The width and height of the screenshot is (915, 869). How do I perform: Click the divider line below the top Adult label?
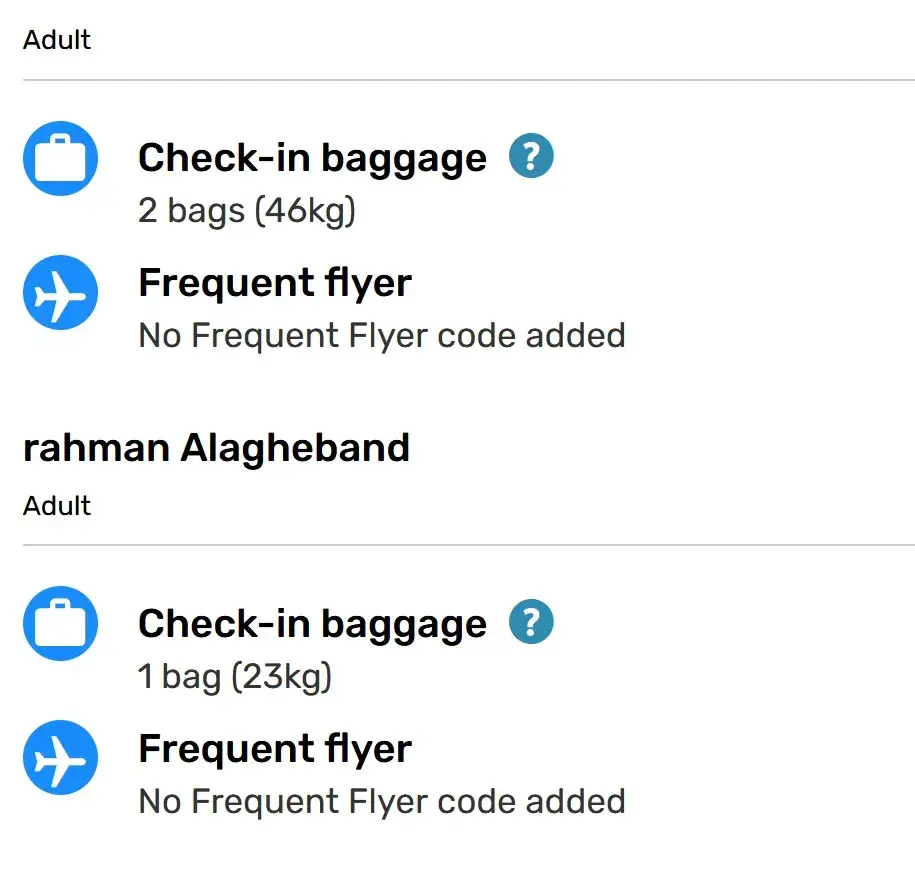(x=468, y=79)
